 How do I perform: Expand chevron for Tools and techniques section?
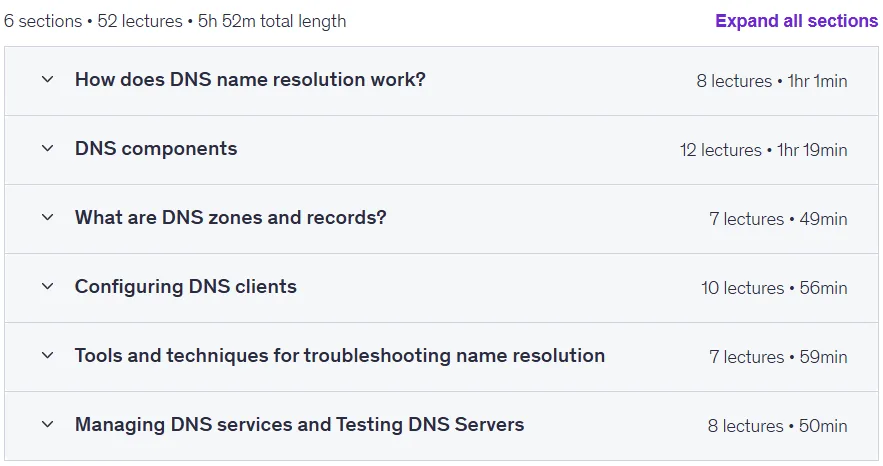[48, 356]
